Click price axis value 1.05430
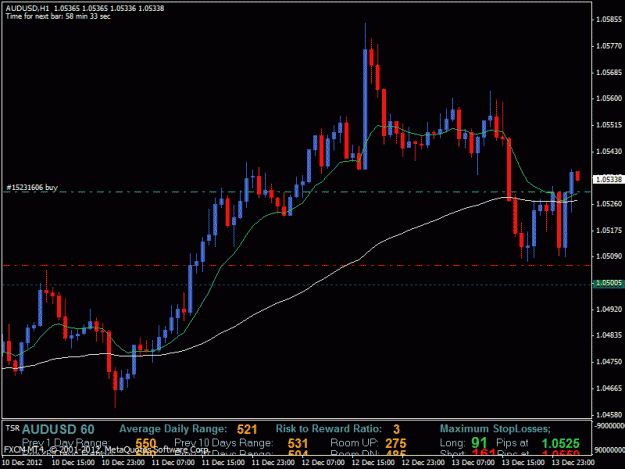 click(x=609, y=151)
